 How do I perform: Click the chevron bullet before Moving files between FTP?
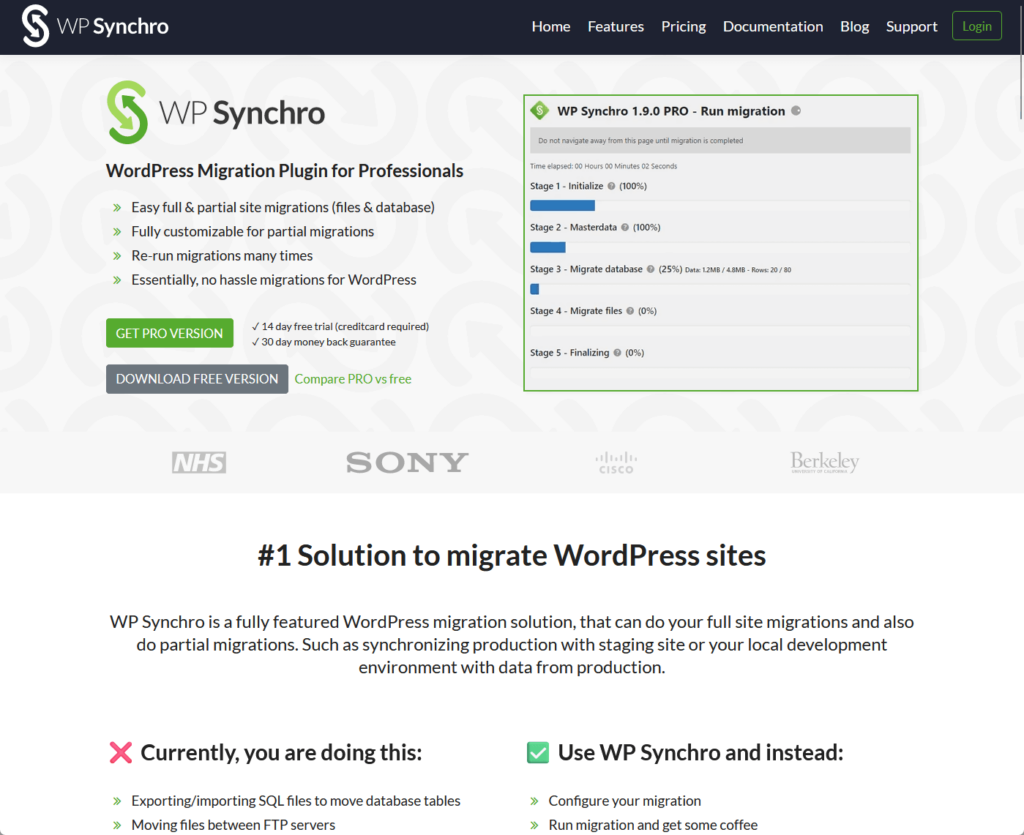click(x=117, y=825)
